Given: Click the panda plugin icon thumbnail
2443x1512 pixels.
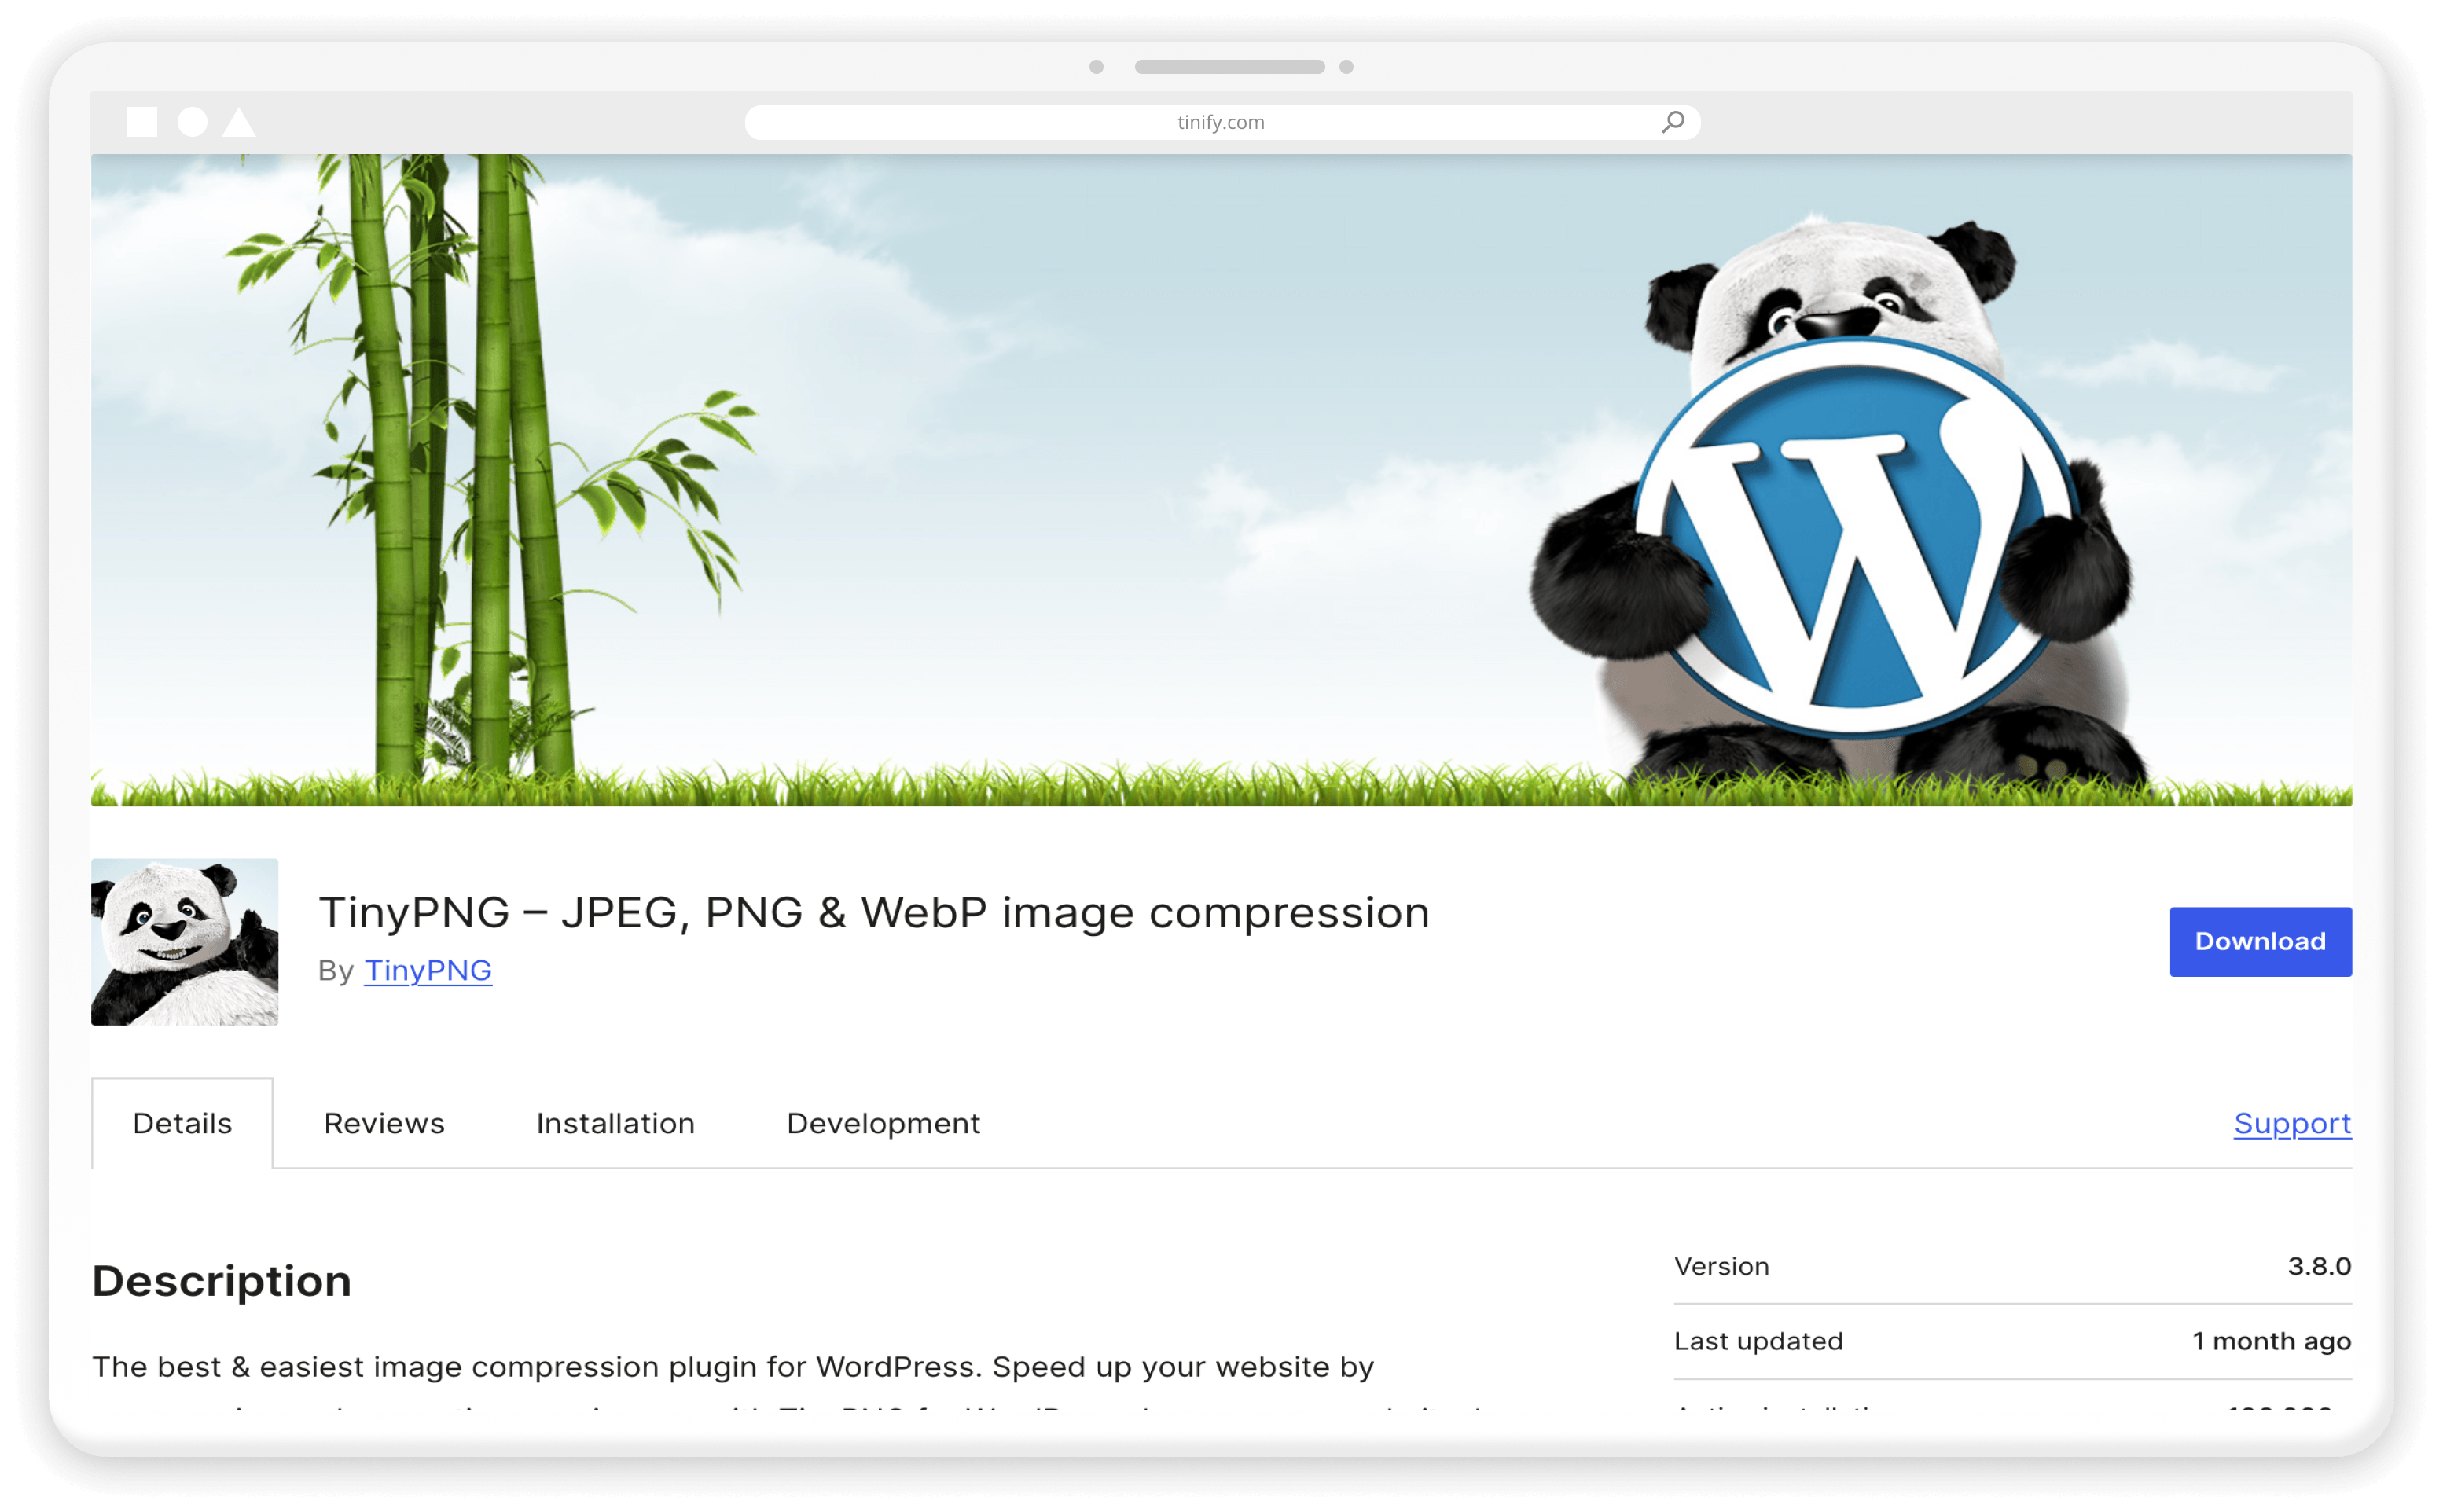Looking at the screenshot, I should click(185, 941).
